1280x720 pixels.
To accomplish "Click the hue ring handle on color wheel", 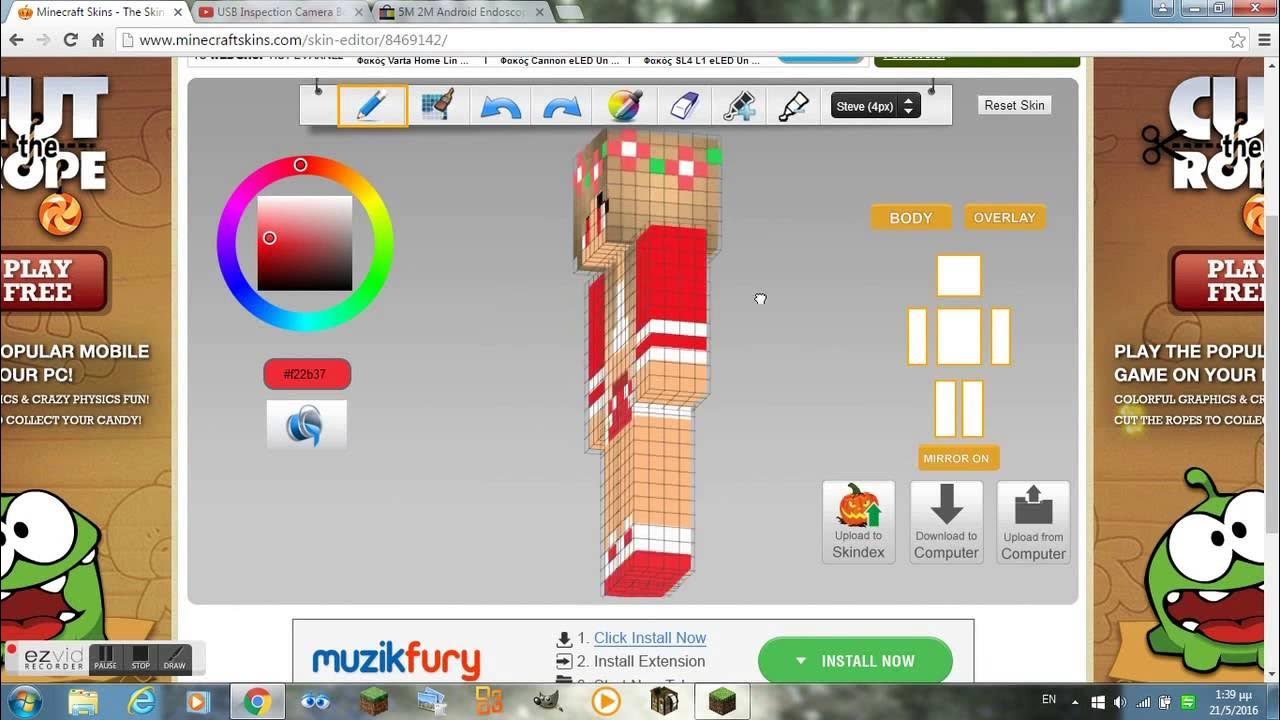I will click(300, 164).
